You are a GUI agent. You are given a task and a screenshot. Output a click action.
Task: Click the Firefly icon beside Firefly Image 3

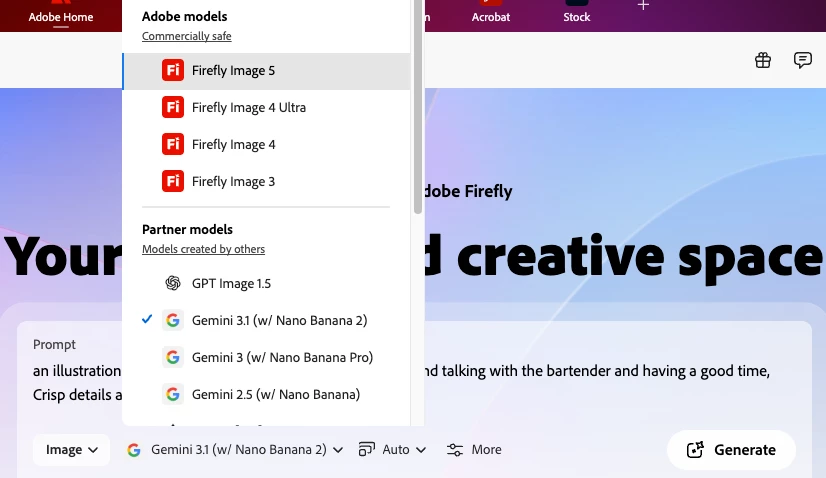pyautogui.click(x=173, y=181)
